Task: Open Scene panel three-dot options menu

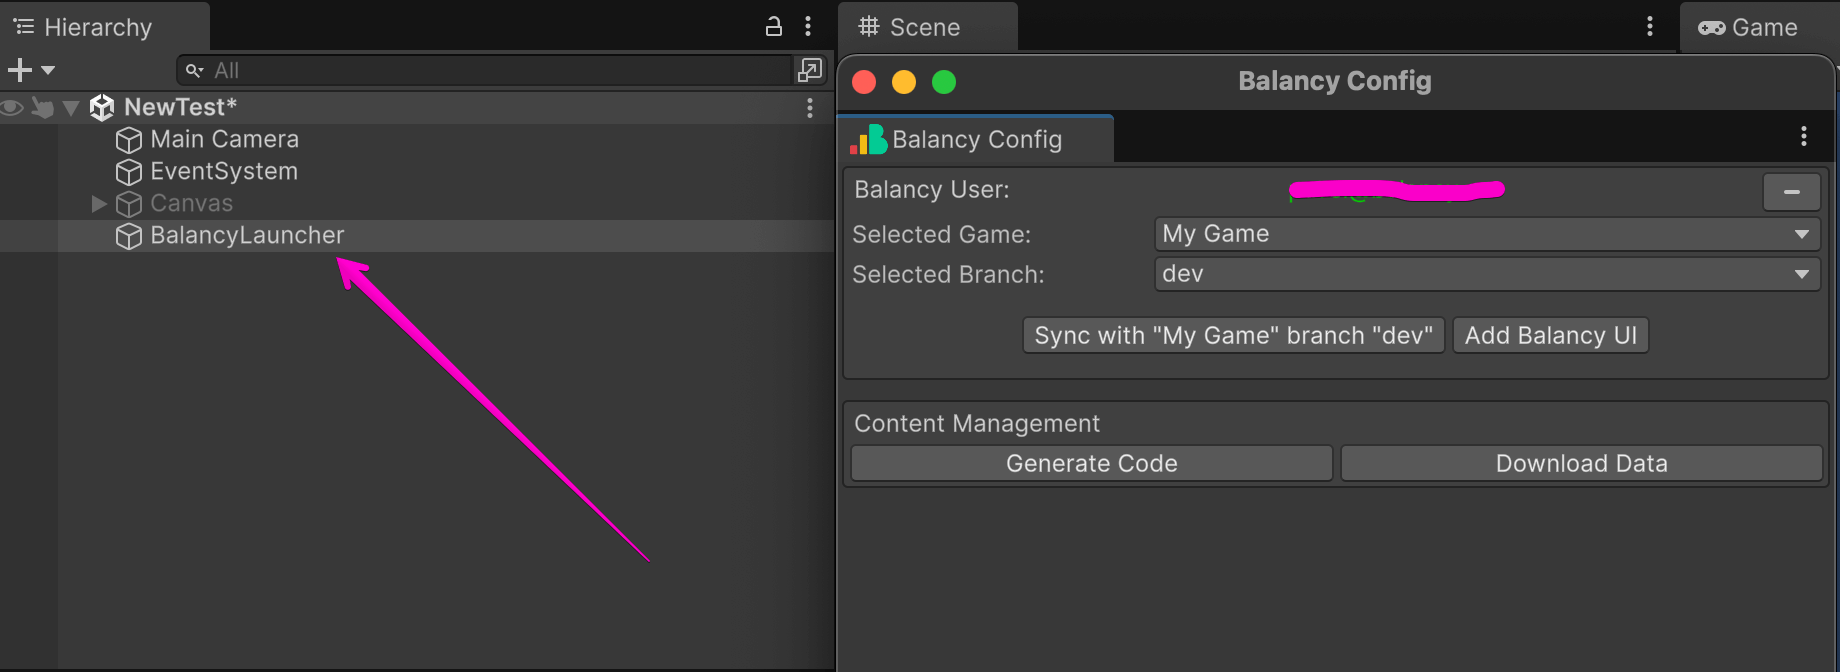Action: point(1650,27)
